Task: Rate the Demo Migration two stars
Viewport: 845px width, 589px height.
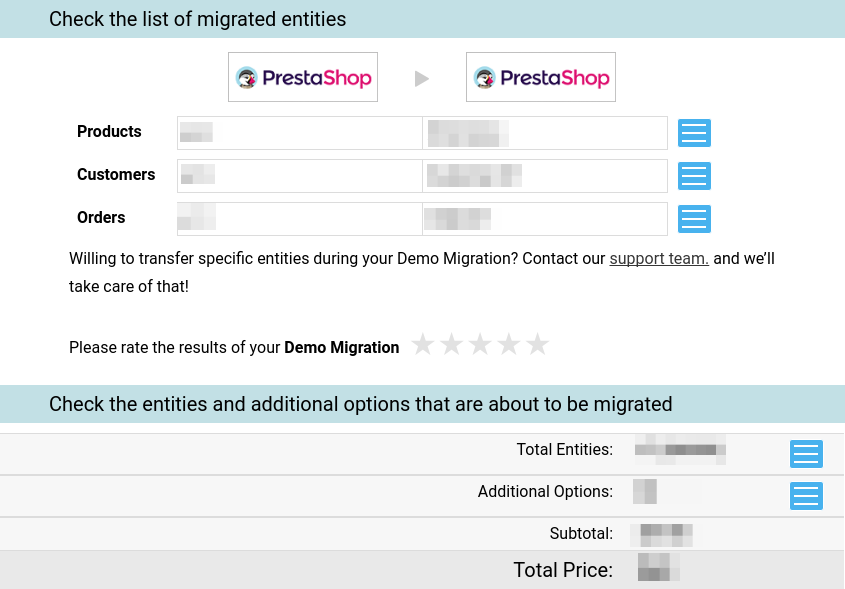Action: pos(452,344)
